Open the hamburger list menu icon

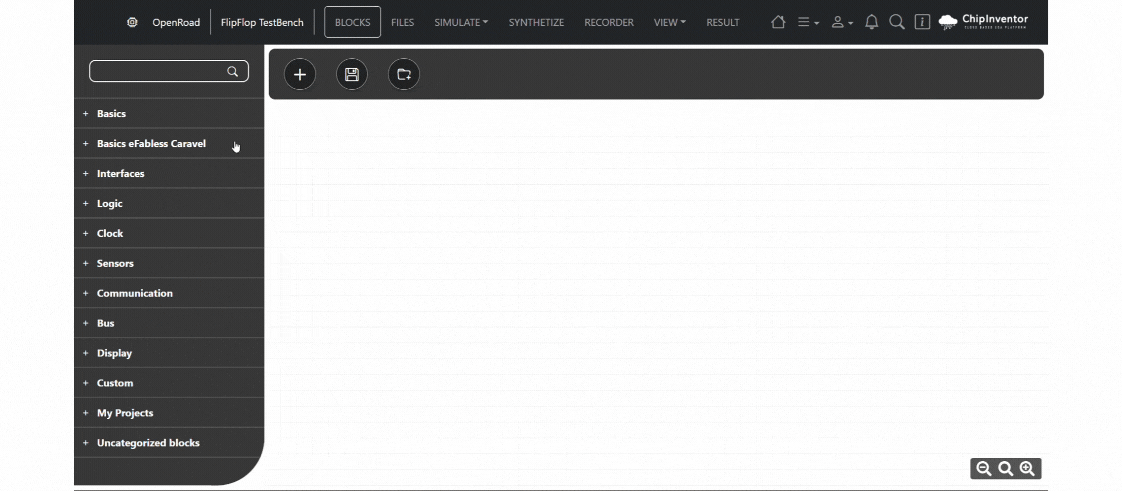click(x=808, y=22)
